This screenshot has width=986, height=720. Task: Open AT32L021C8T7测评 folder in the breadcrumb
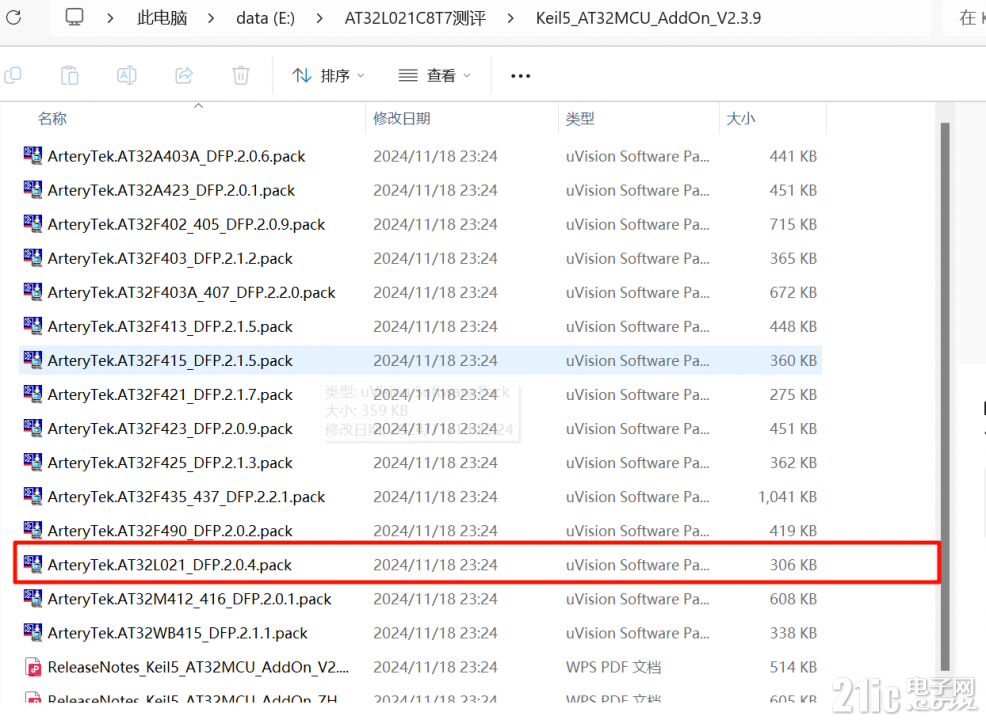[x=415, y=18]
